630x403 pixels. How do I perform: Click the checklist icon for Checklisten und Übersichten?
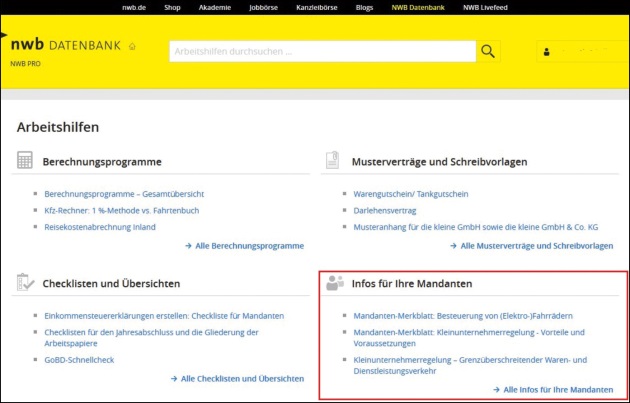click(25, 283)
